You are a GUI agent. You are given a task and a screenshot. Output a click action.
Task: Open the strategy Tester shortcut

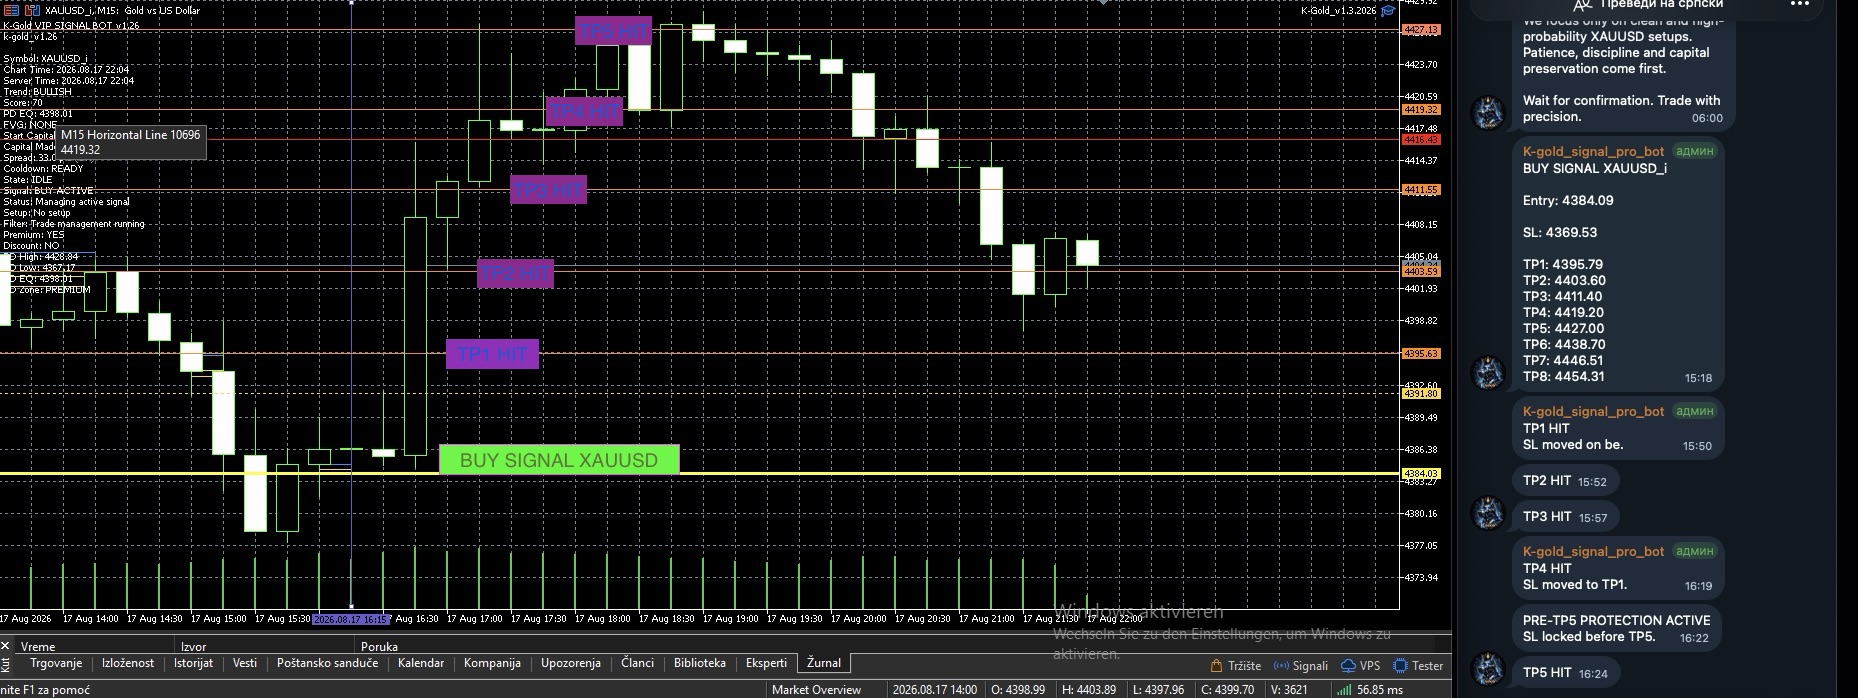(x=1417, y=666)
